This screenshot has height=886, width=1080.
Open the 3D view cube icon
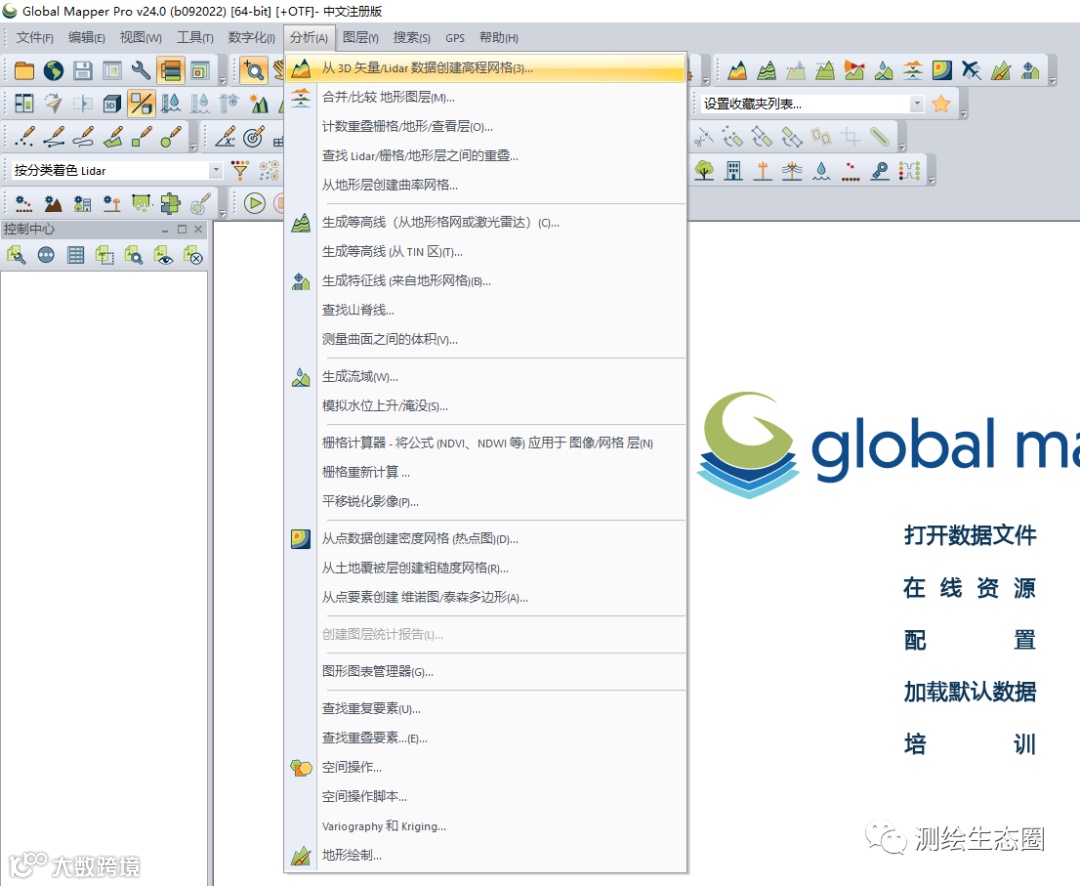(x=112, y=103)
